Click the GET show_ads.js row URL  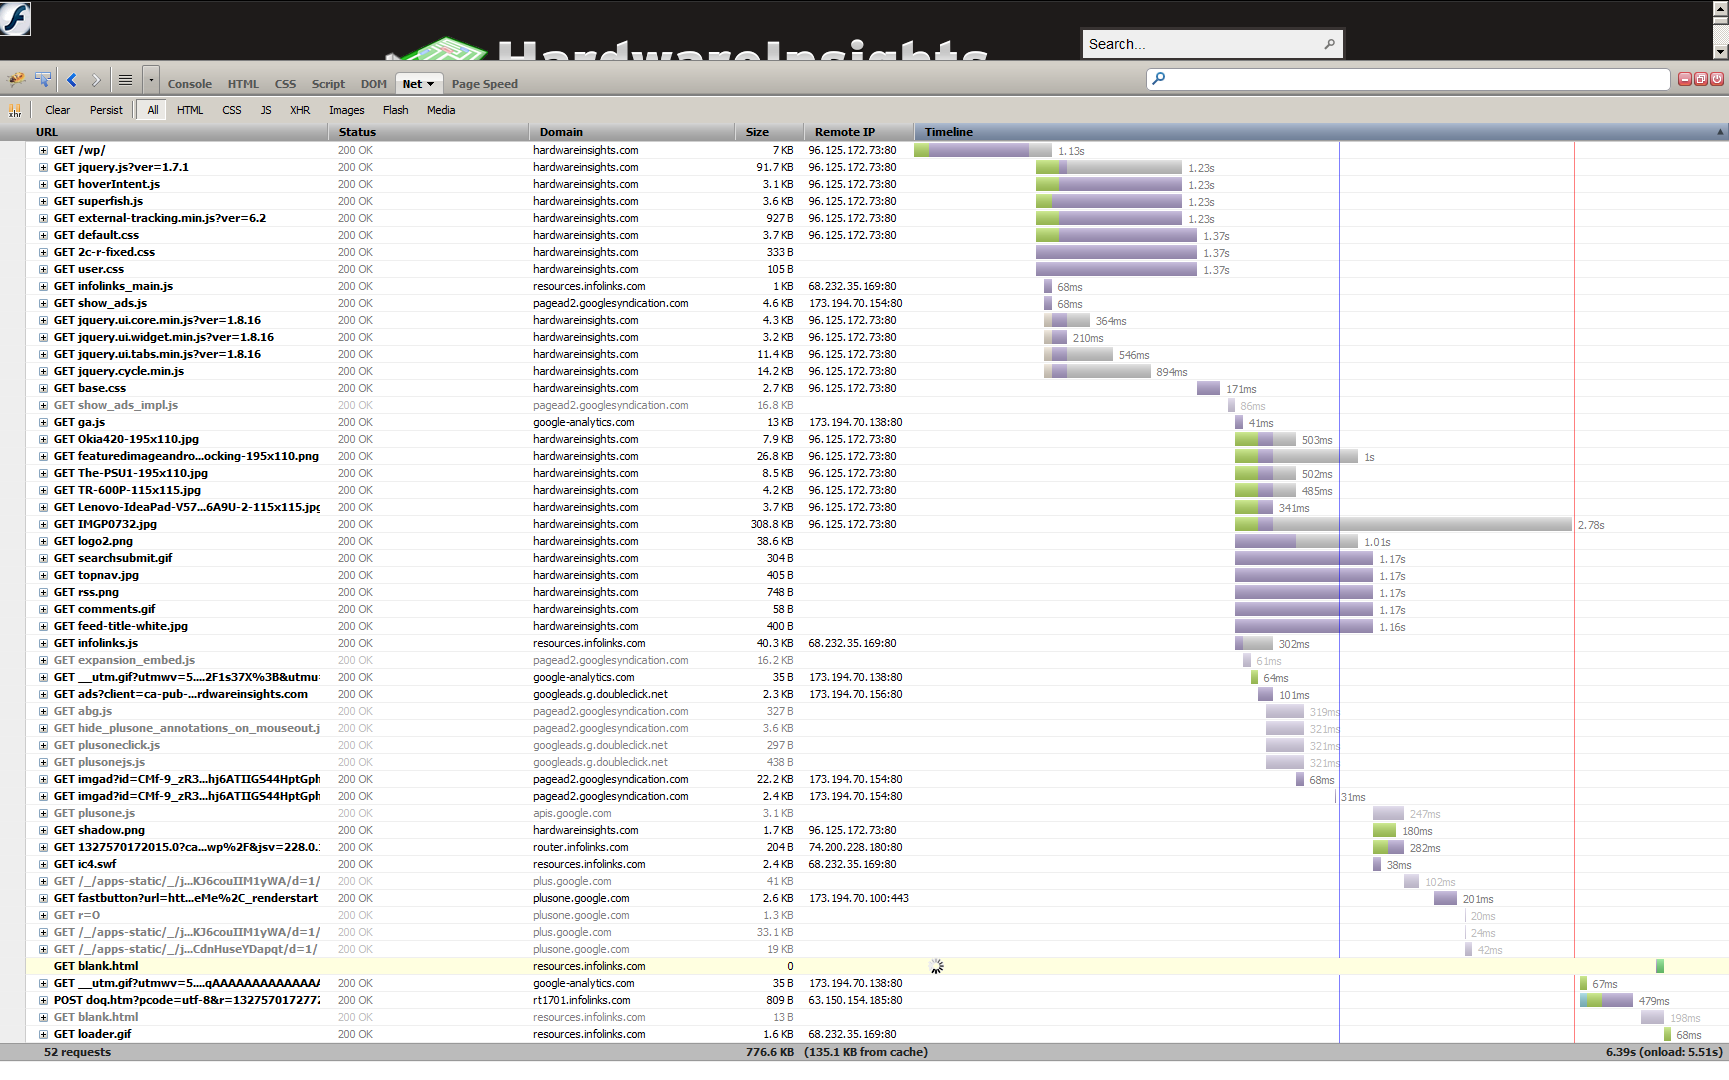[x=100, y=304]
